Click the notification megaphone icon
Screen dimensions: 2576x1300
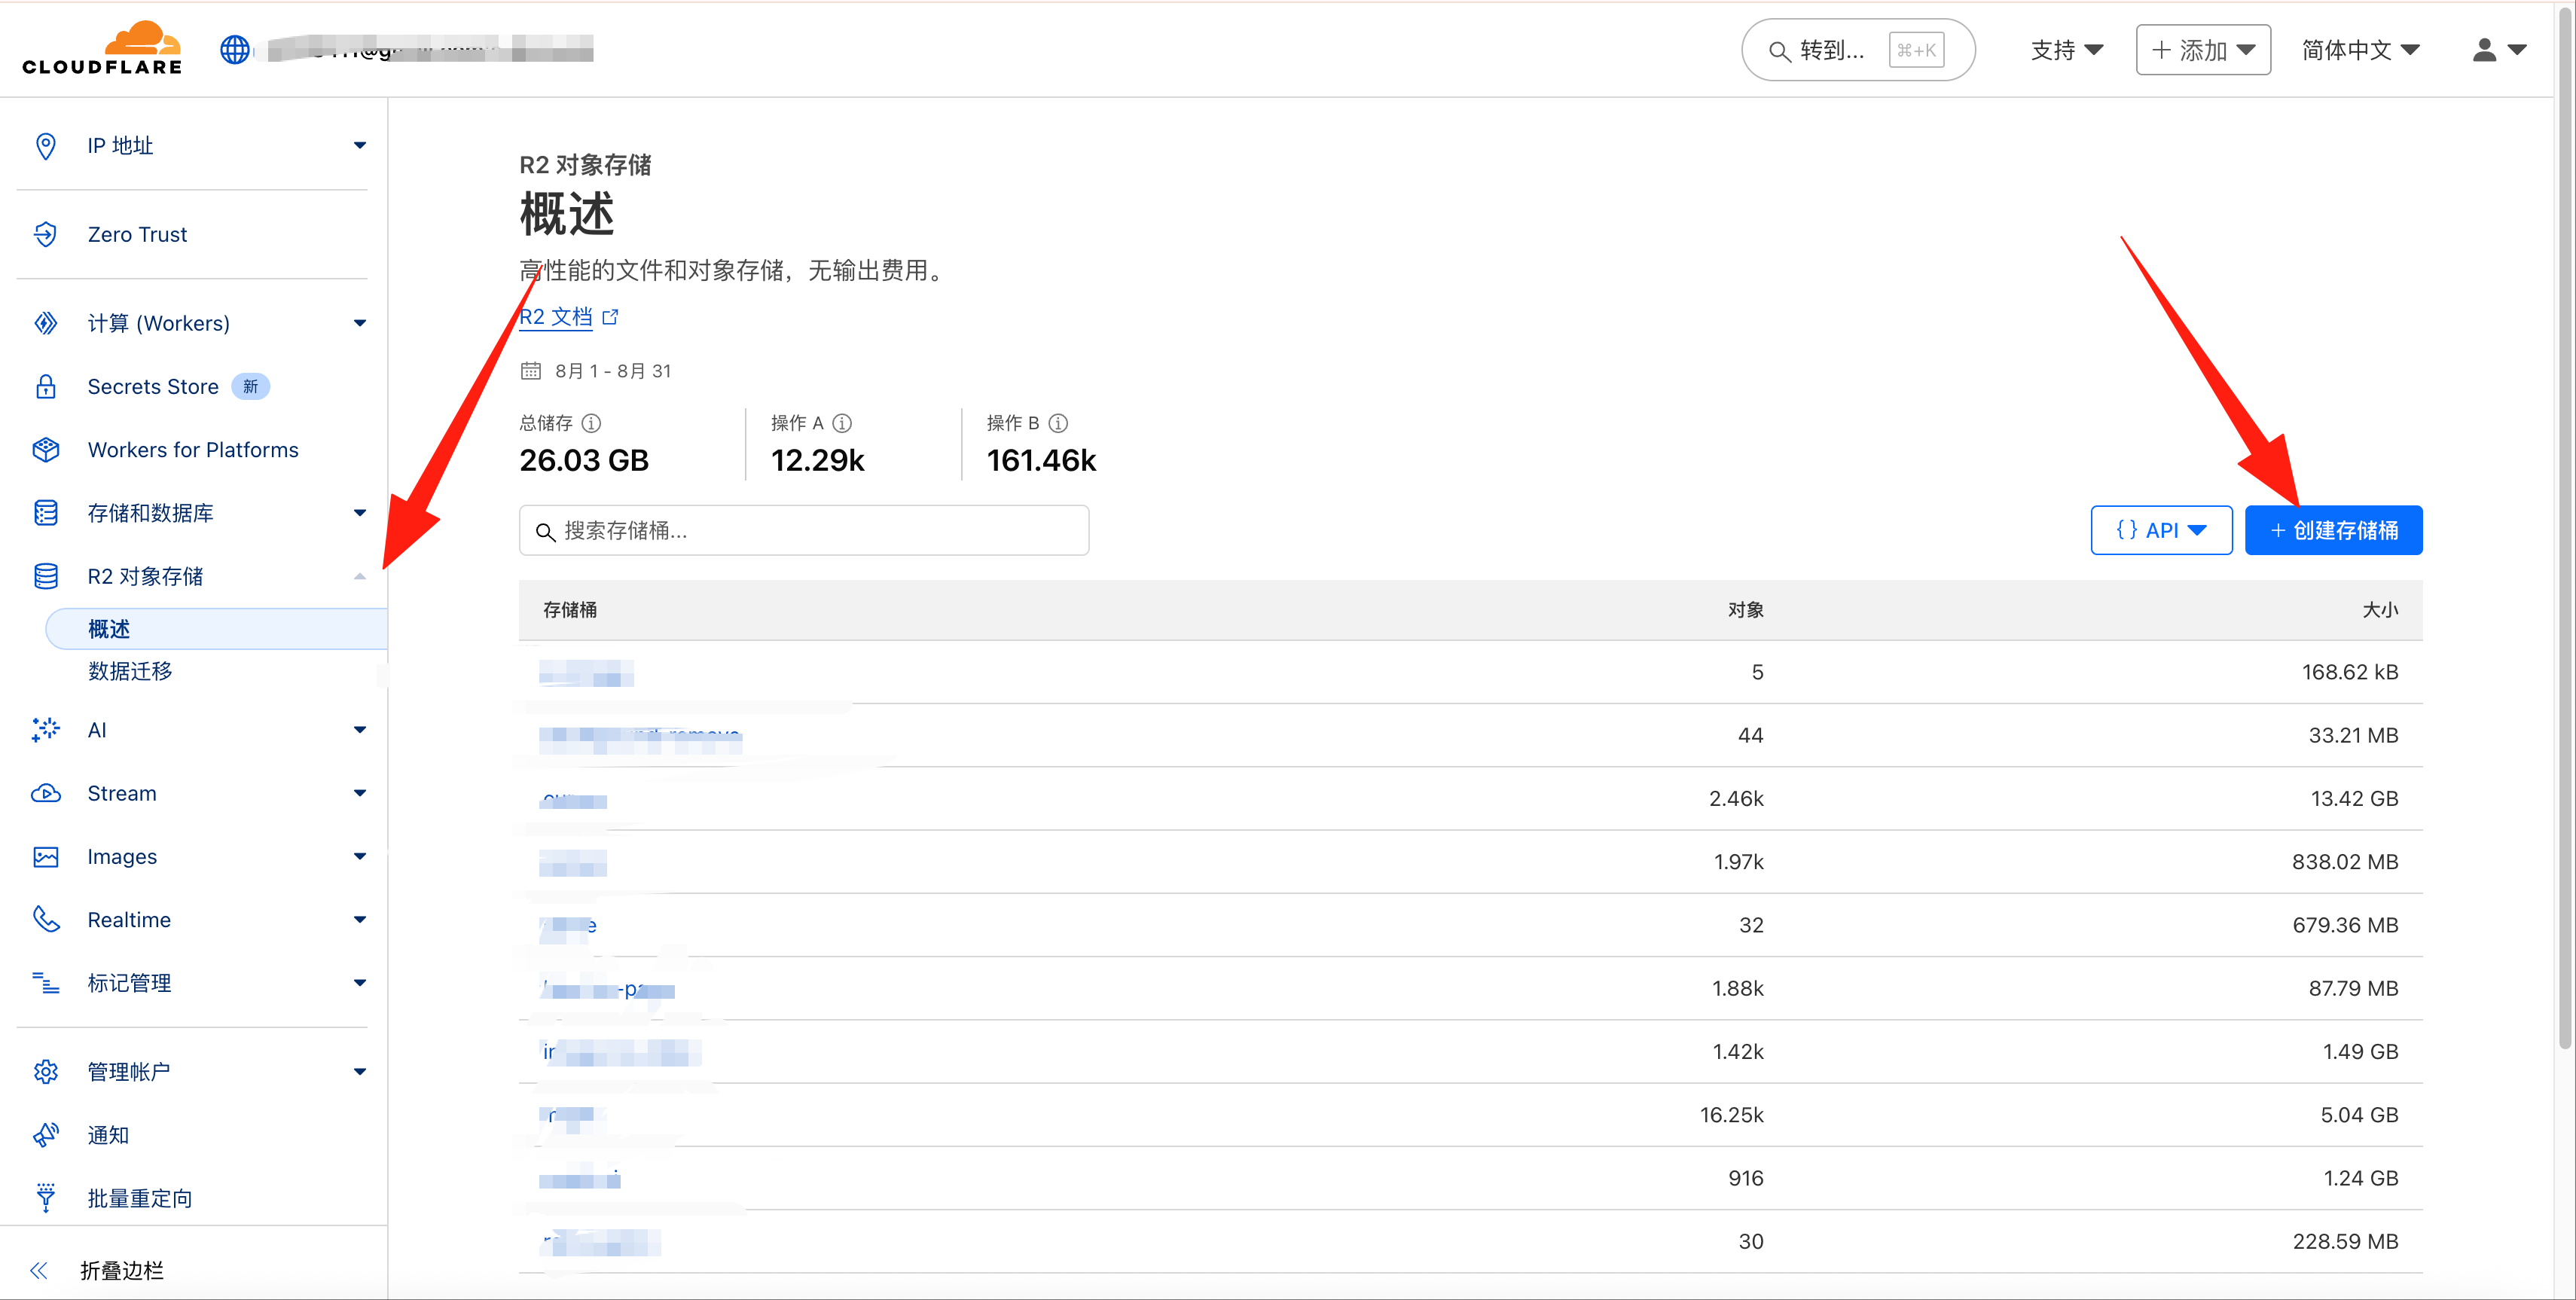pyautogui.click(x=45, y=1135)
